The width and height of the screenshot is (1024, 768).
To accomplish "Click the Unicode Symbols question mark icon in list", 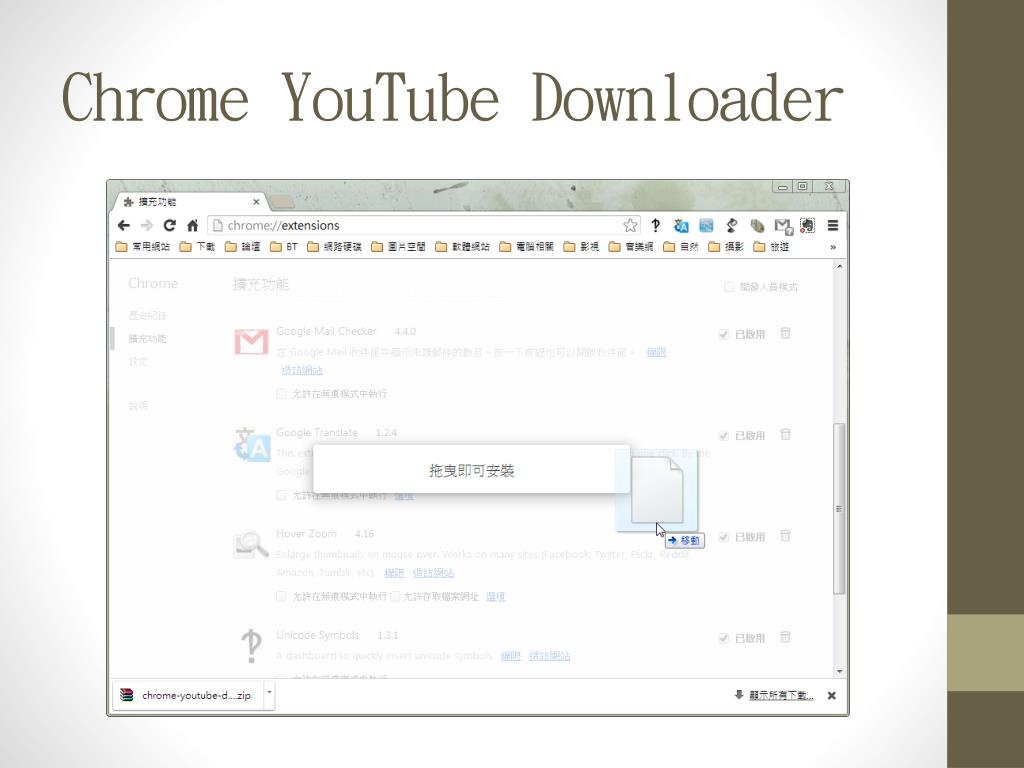I will 251,646.
